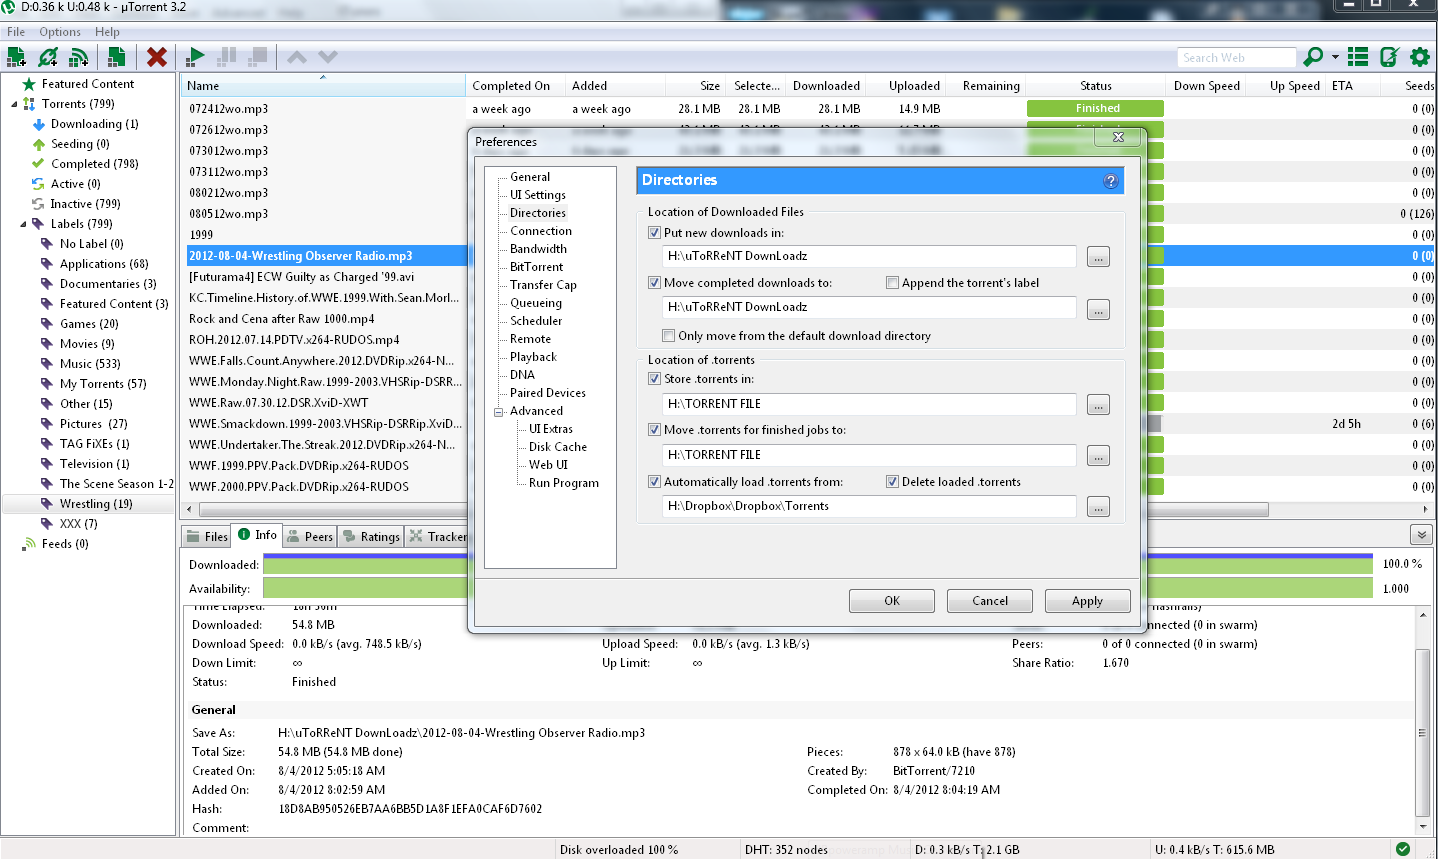Click the green Start torrent icon

196,57
